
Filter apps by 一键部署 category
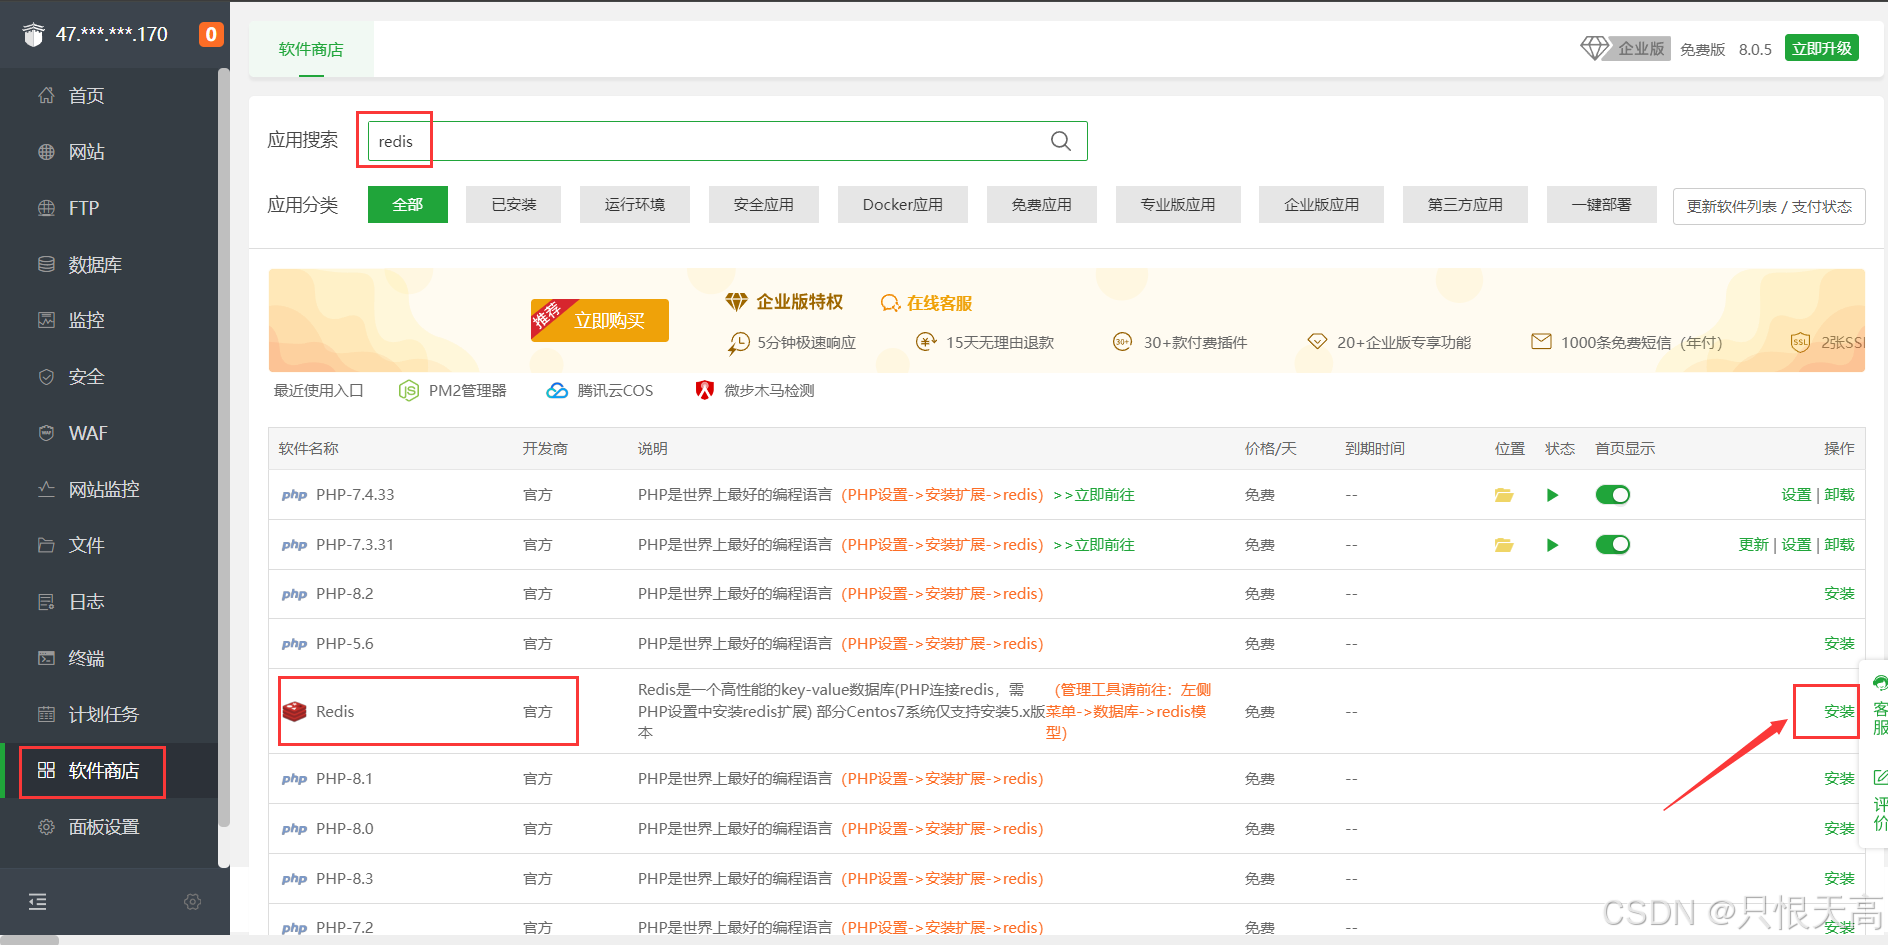(x=1602, y=204)
